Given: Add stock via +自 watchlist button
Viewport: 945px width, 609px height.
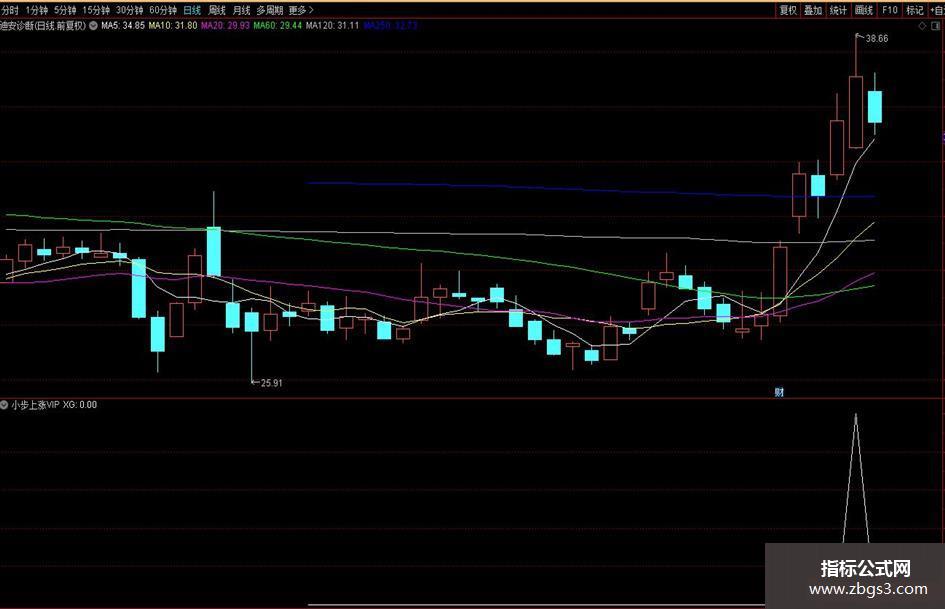Looking at the screenshot, I should pos(937,10).
